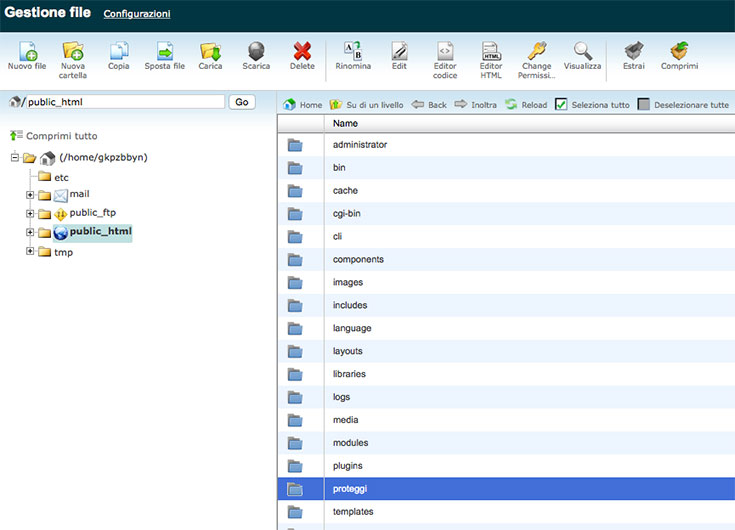Click the folder icon beside administrator
The image size is (735, 530).
[295, 145]
